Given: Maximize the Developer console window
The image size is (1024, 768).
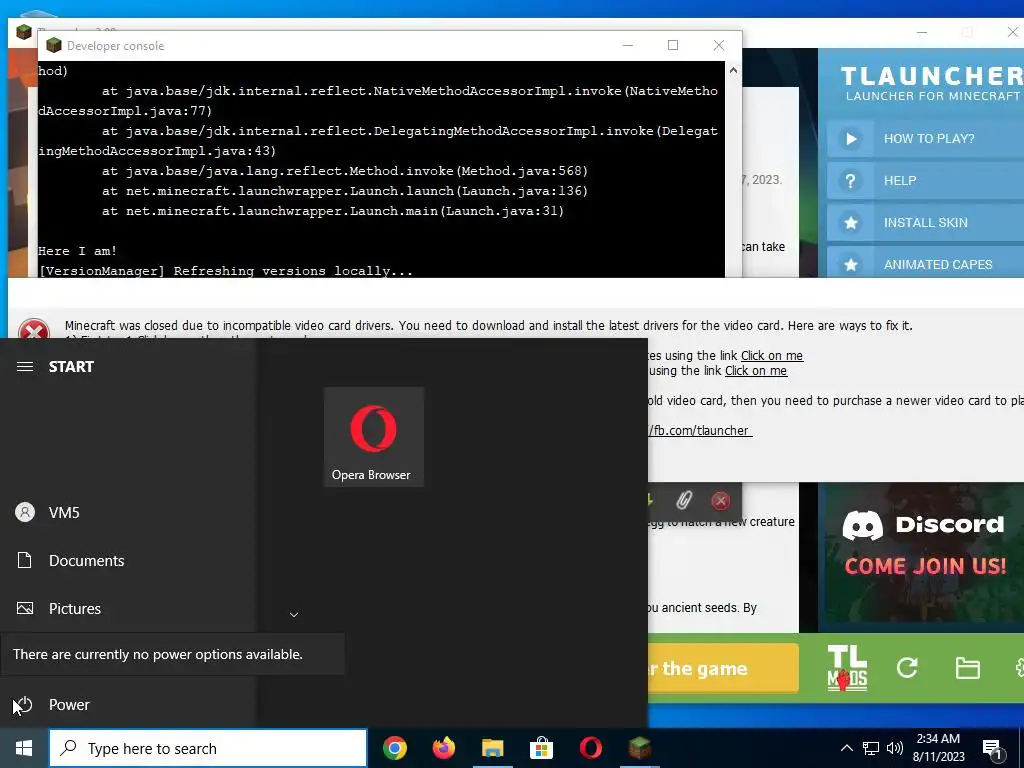Looking at the screenshot, I should [673, 45].
